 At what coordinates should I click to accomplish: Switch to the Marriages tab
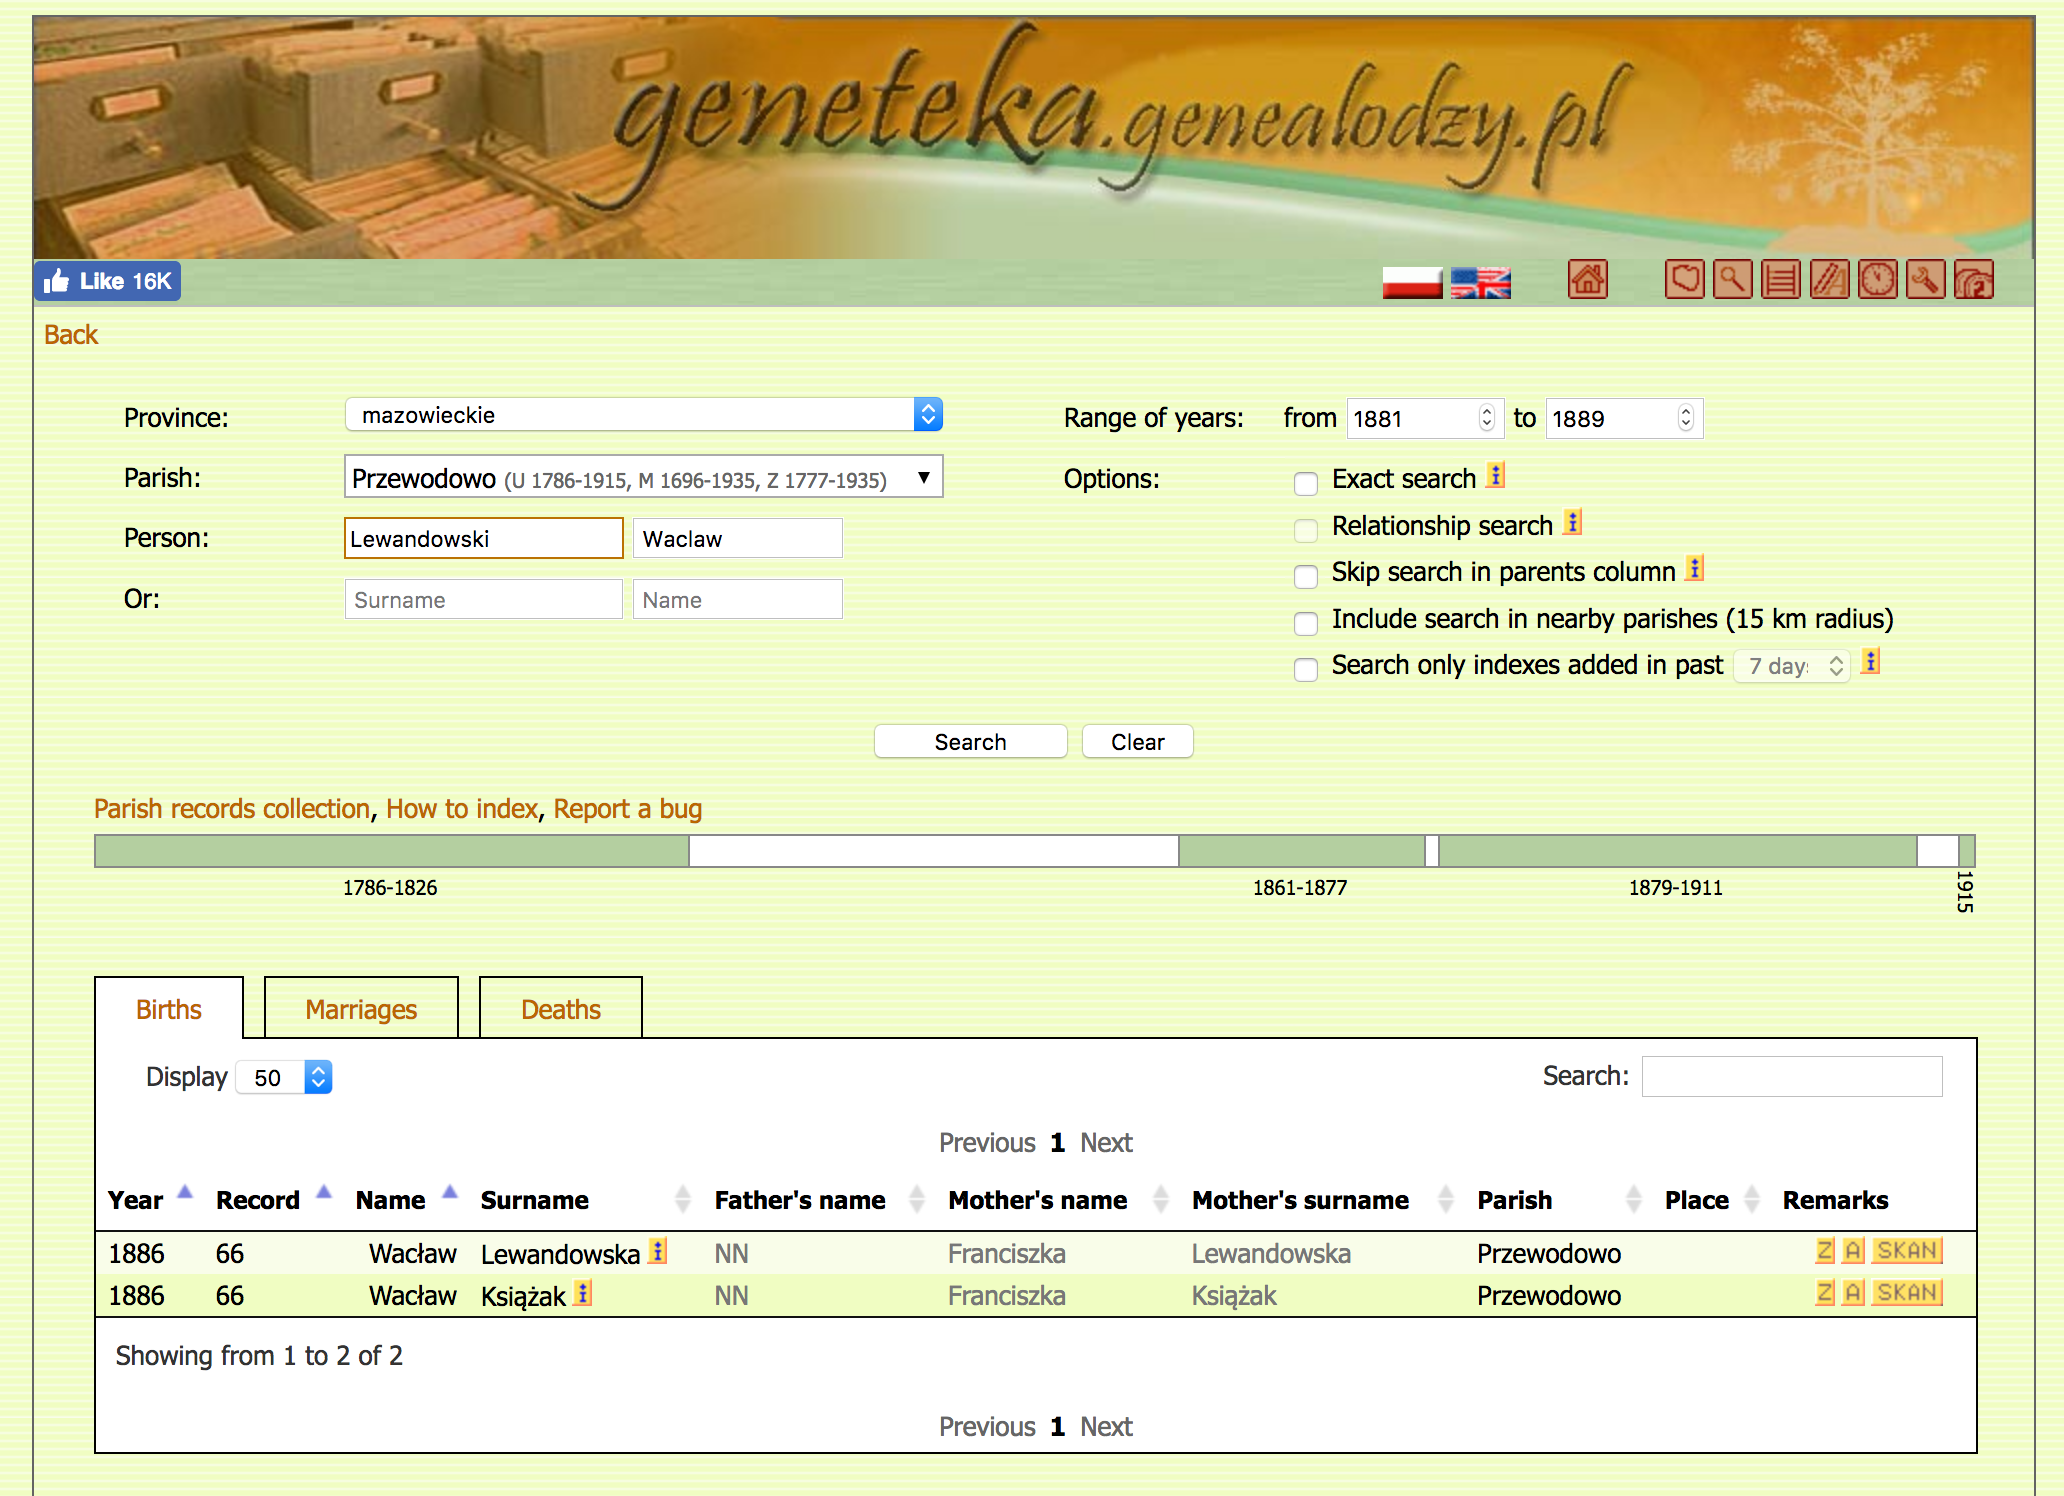coord(361,1010)
